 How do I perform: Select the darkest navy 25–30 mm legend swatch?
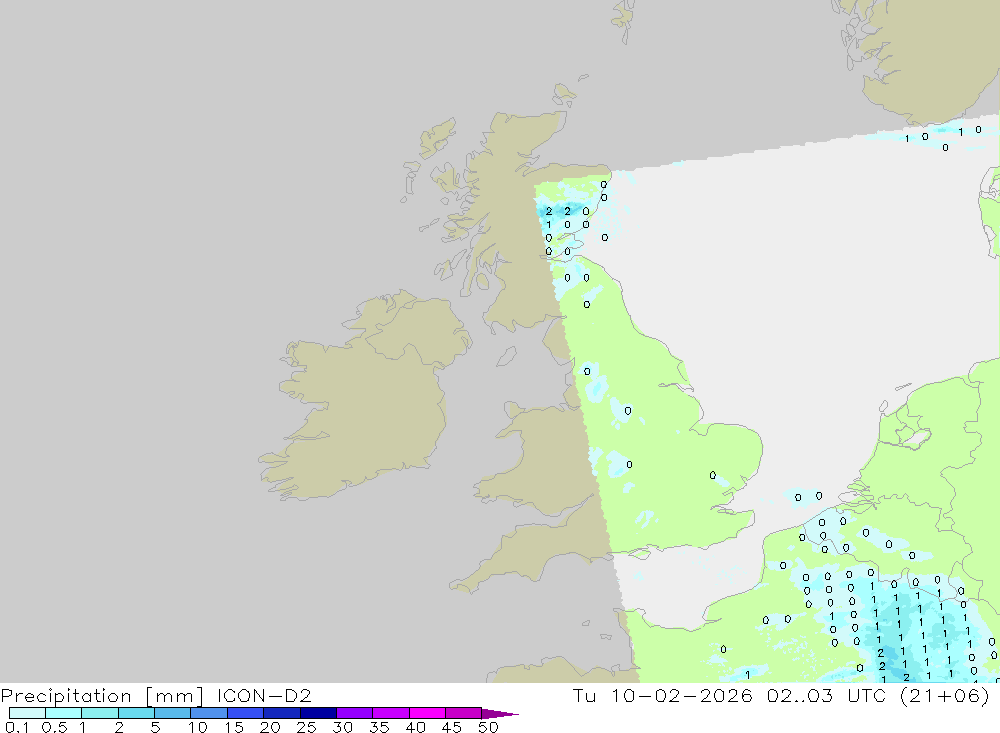tap(317, 713)
